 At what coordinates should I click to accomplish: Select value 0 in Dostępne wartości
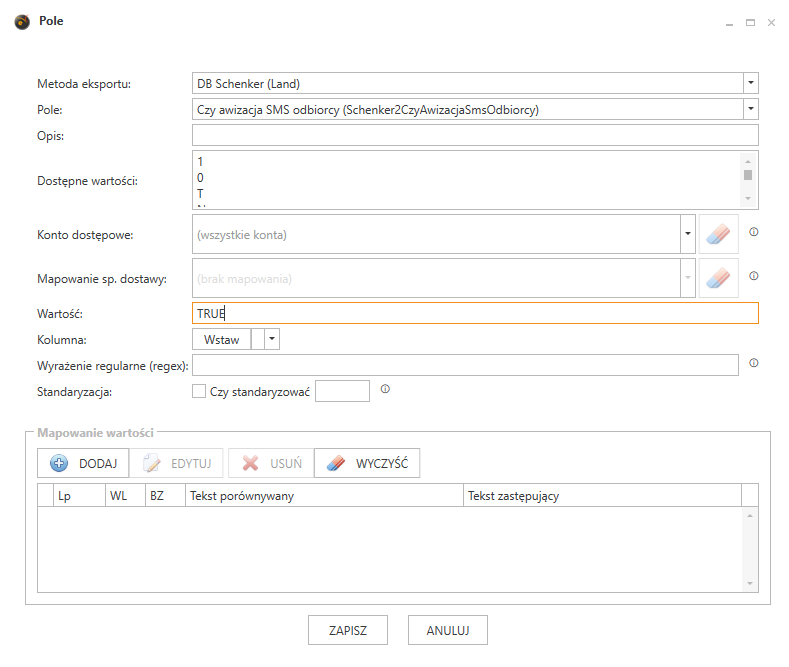click(200, 178)
